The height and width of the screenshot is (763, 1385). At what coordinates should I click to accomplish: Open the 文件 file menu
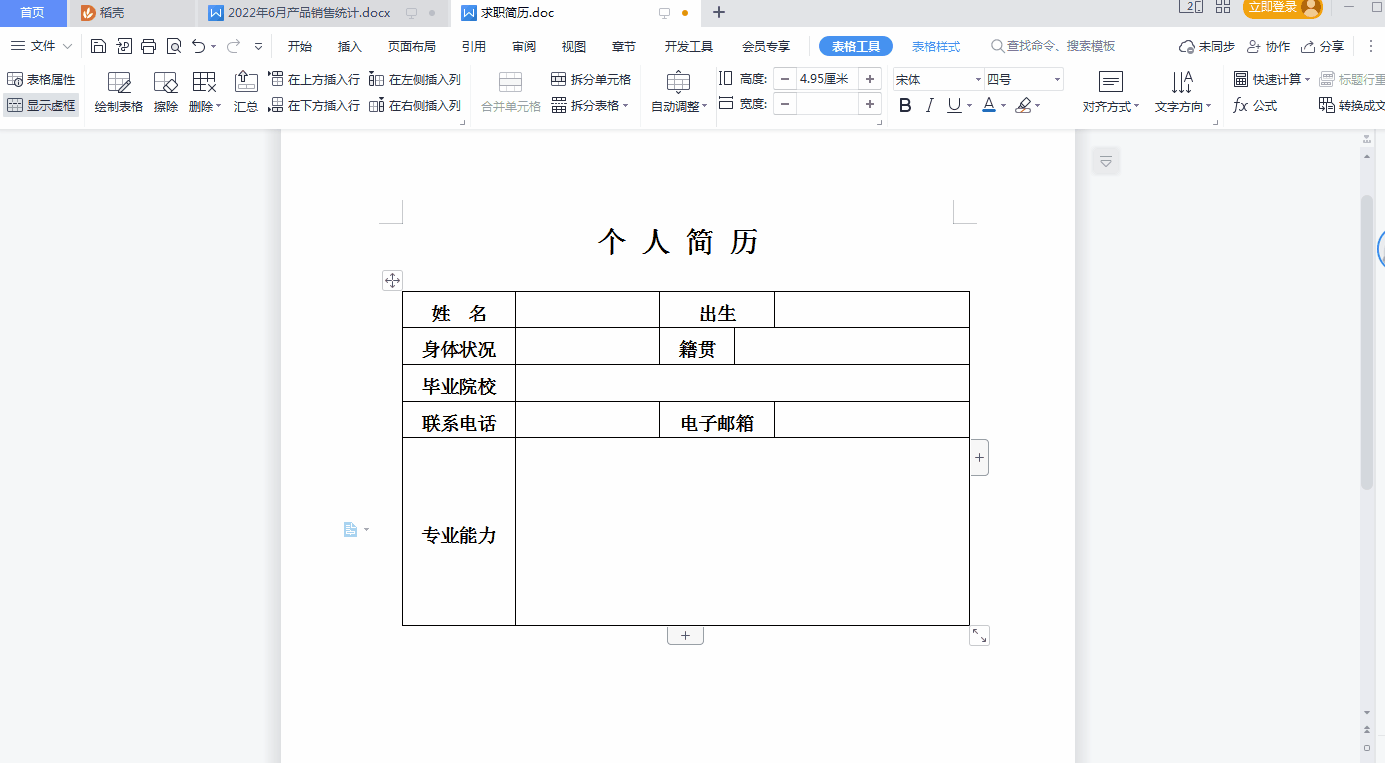point(41,46)
